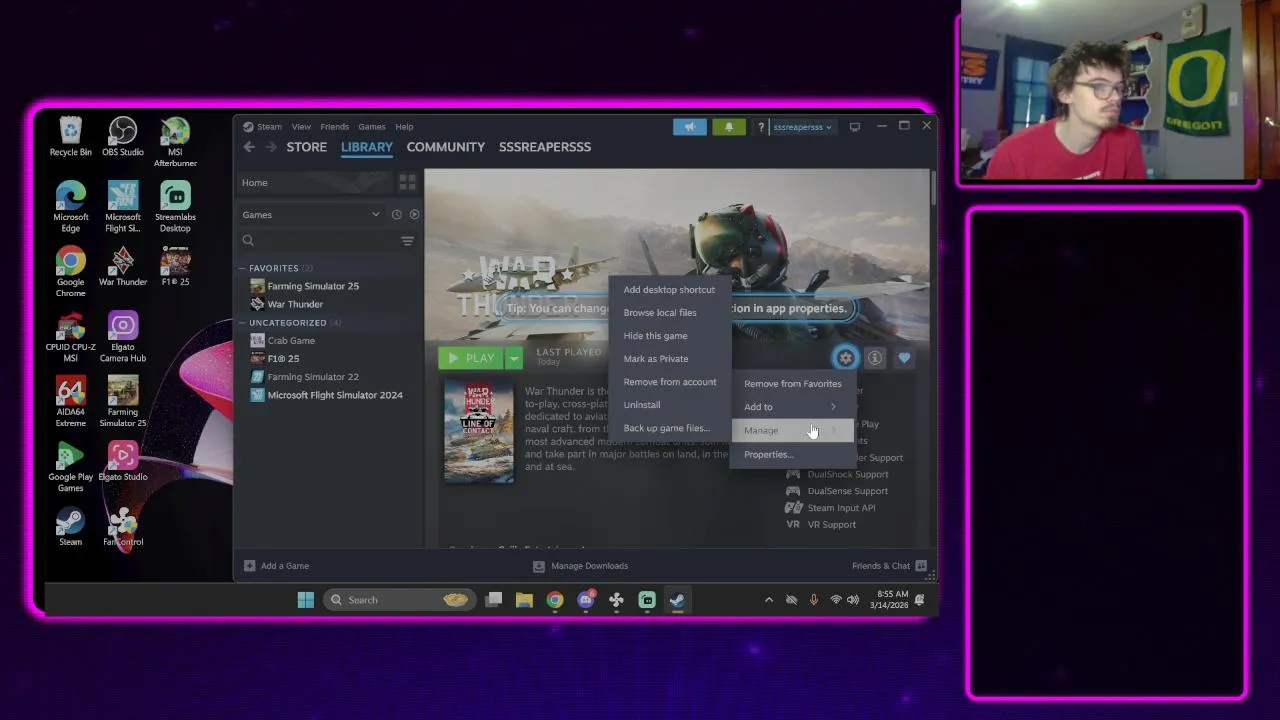Toggle ready-to-play filter in library sidebar
Viewport: 1280px width, 720px height.
point(414,214)
